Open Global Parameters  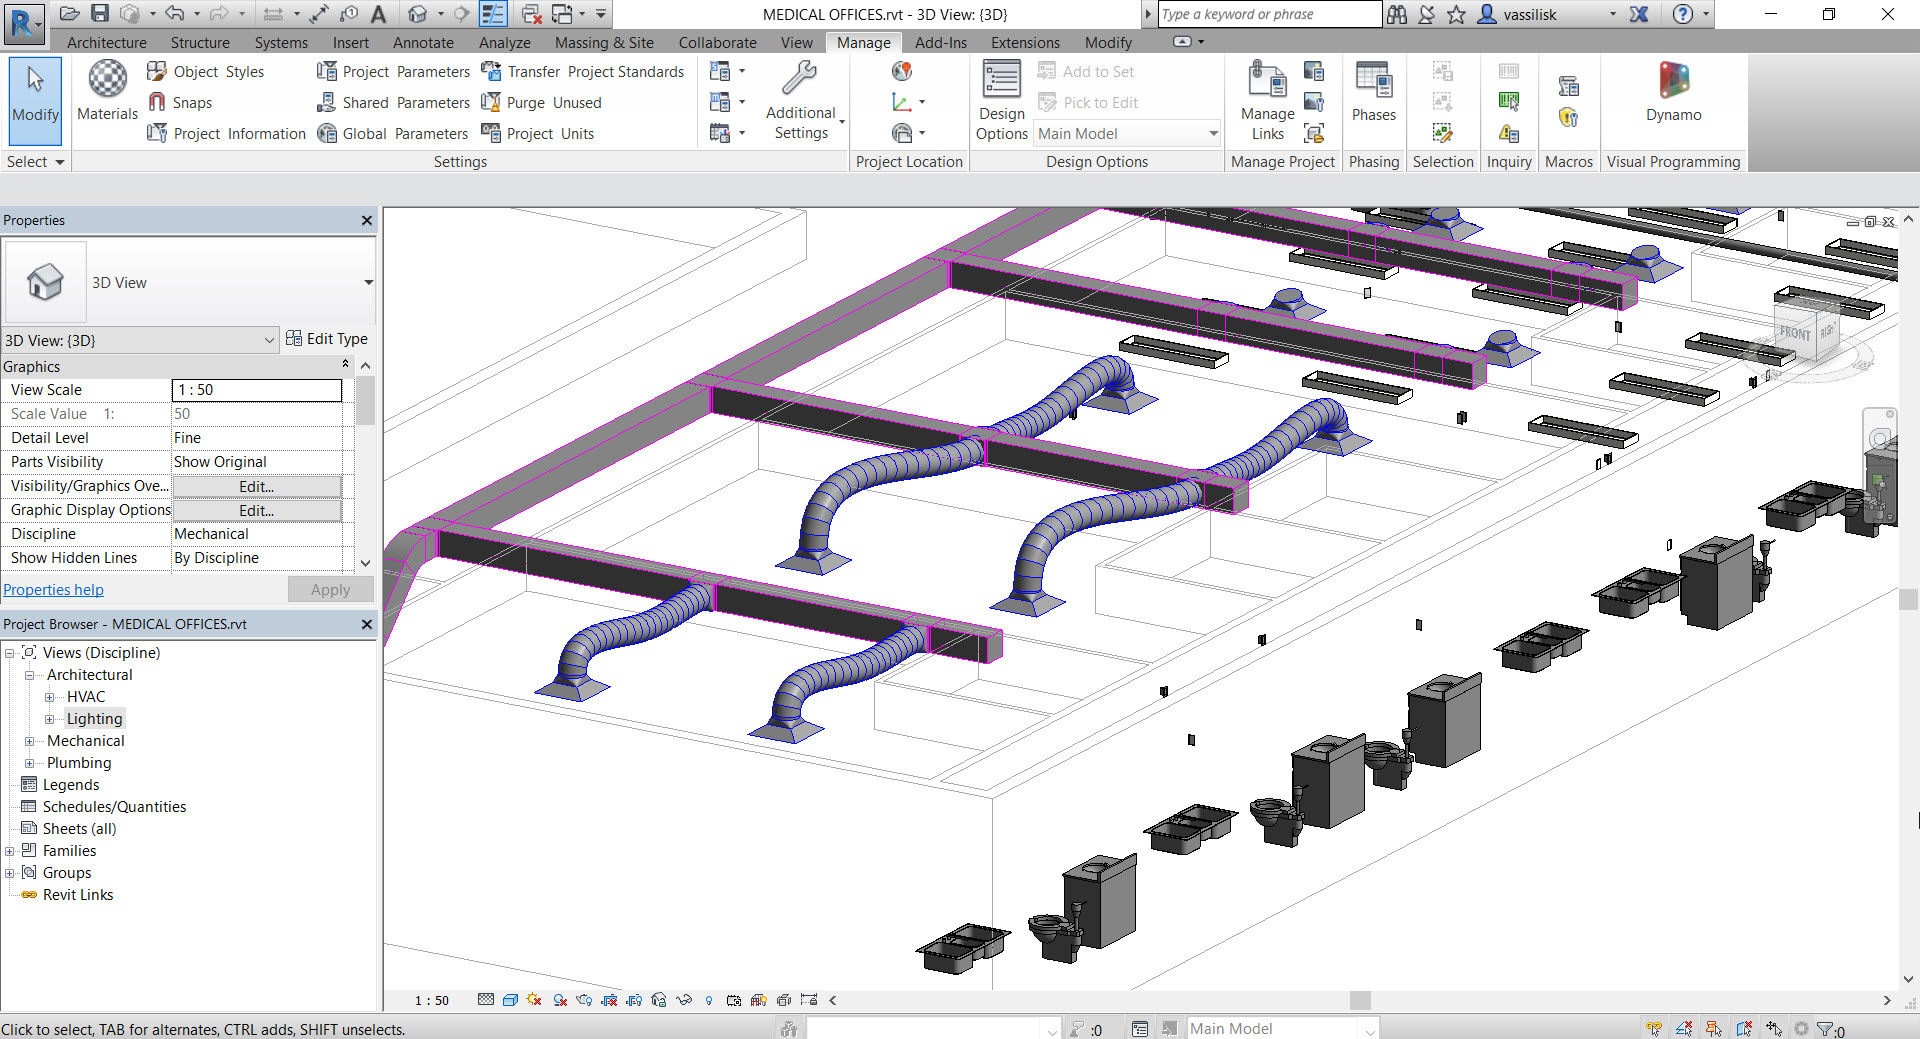(x=392, y=133)
